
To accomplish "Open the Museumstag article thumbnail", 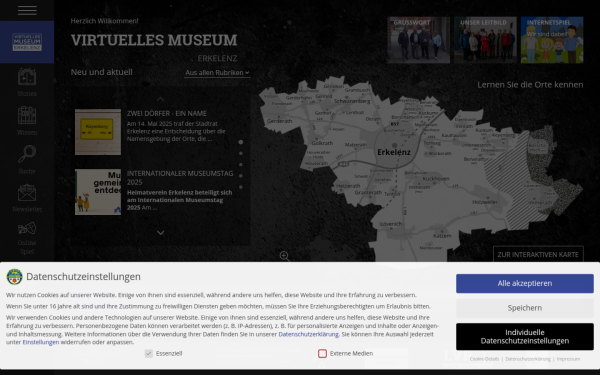I will (98, 192).
